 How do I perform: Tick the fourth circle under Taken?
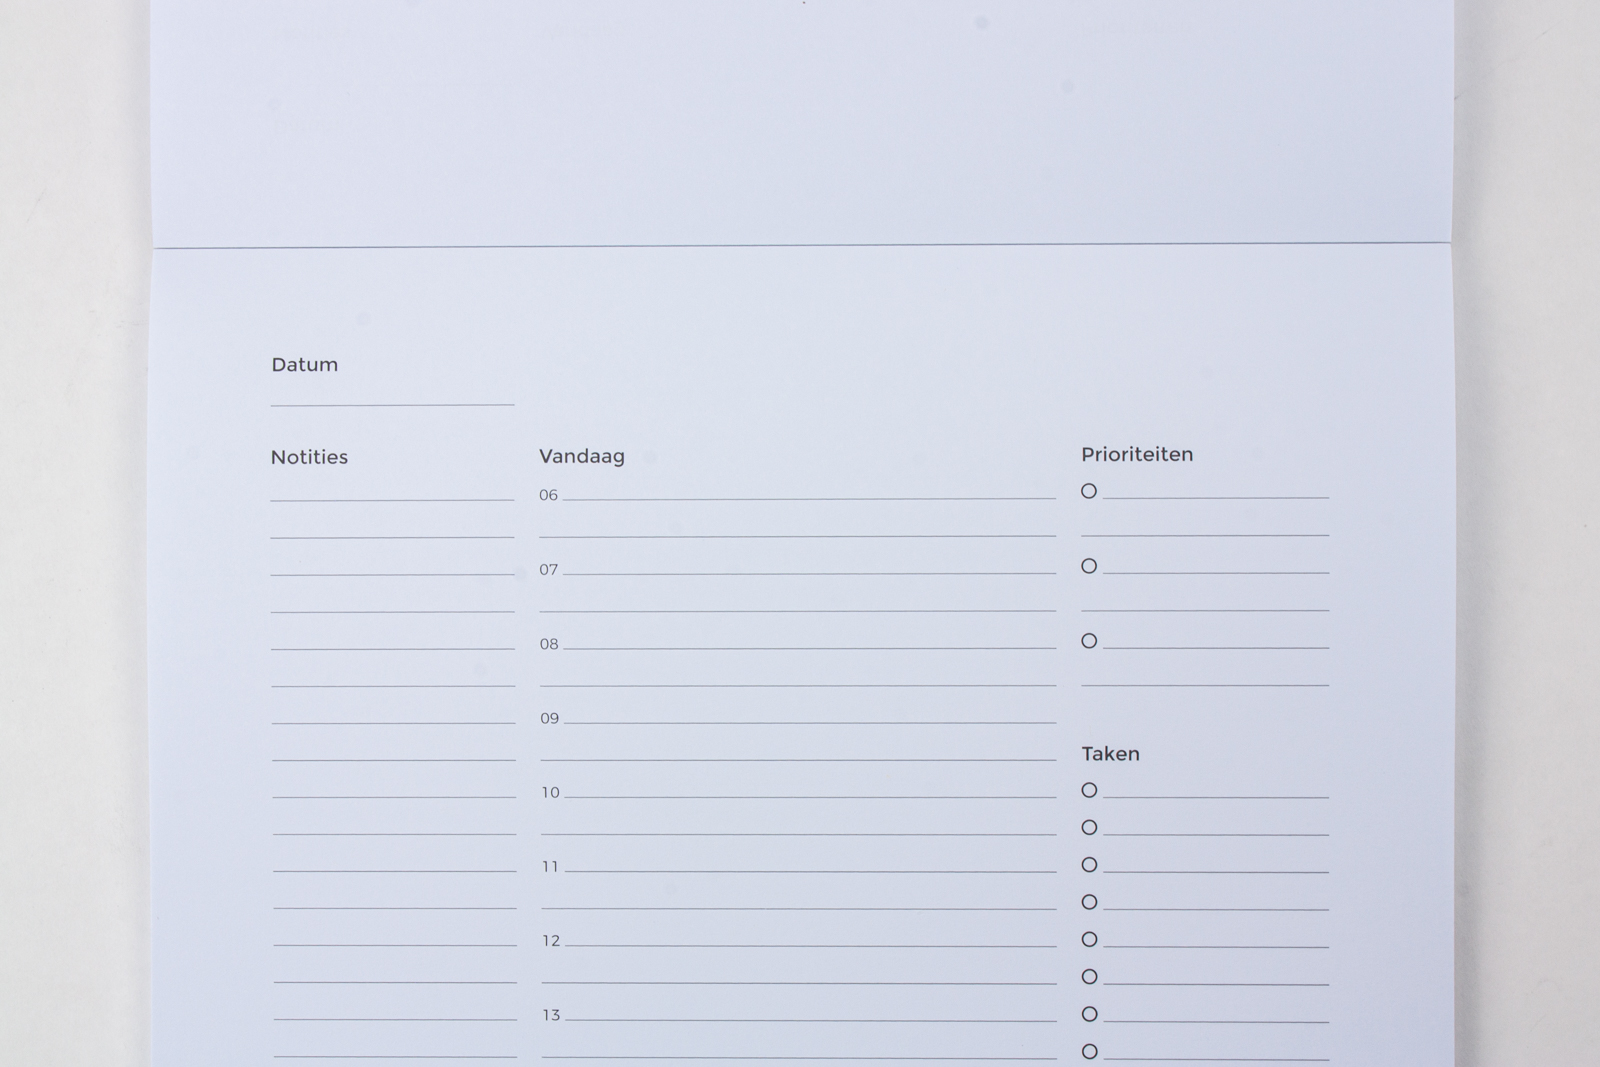tap(1089, 902)
